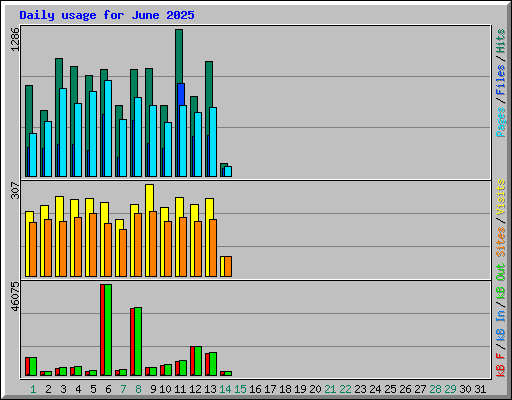Click day 28 on the date axis
The image size is (512, 400).
pos(435,389)
